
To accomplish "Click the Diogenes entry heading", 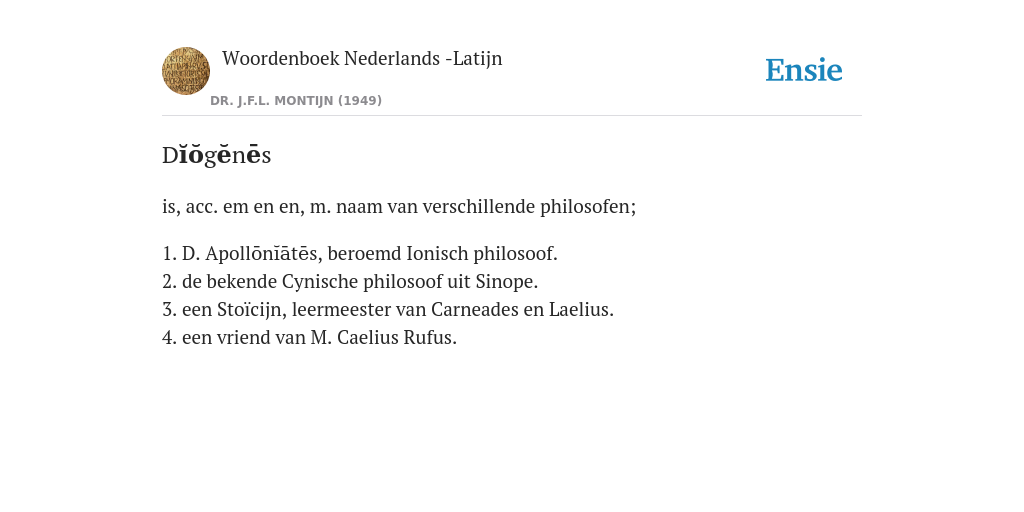I will tap(216, 155).
